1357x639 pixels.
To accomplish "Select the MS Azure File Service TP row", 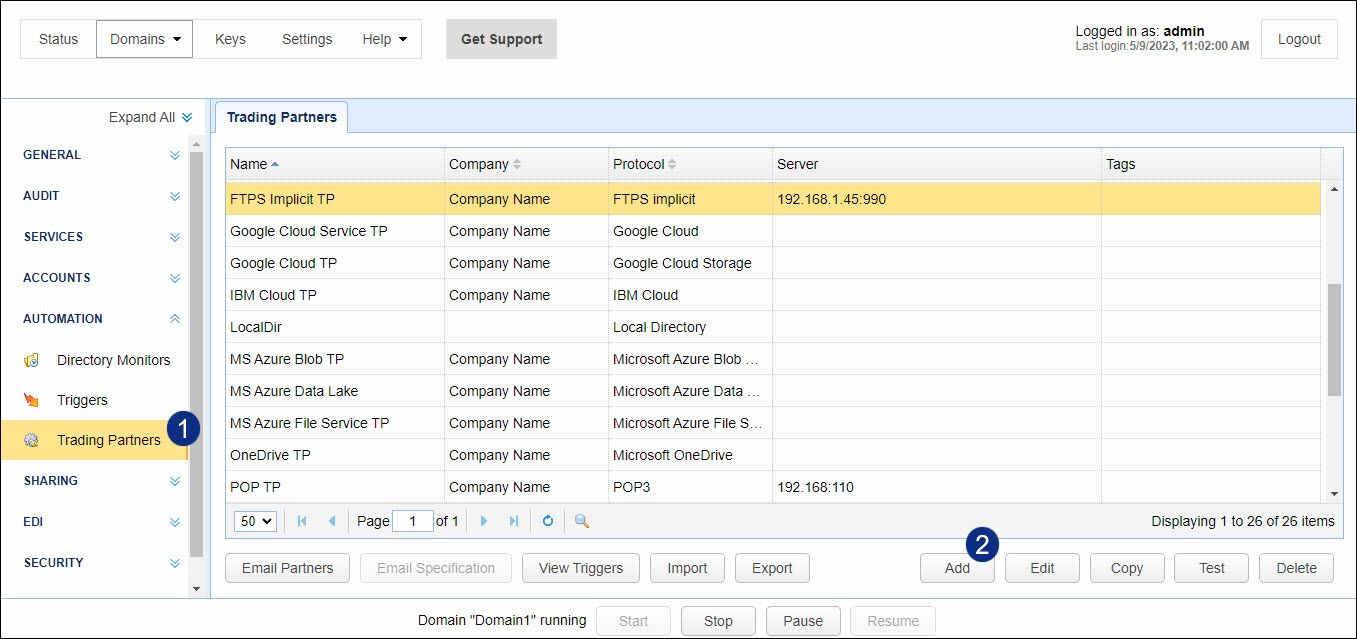I will [773, 423].
